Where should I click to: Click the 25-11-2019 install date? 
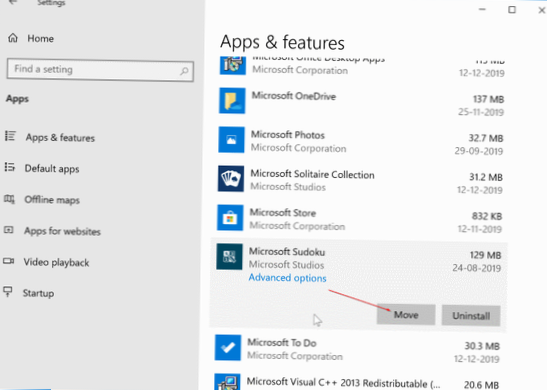tap(481, 112)
